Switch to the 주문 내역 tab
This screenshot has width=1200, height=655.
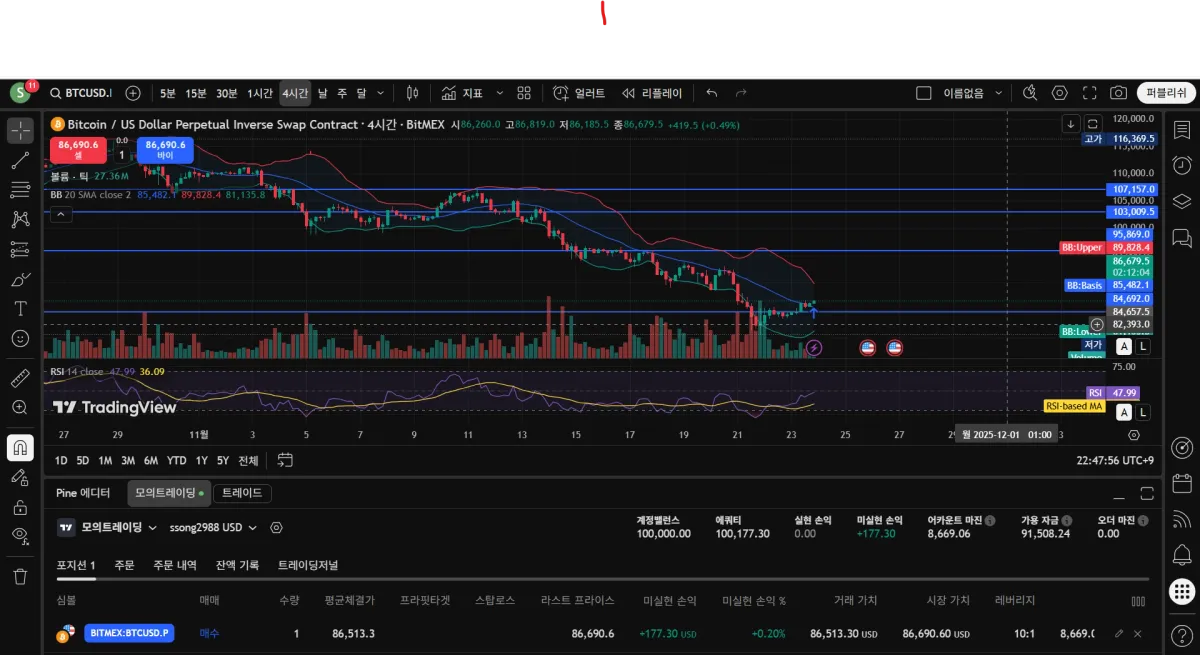point(175,565)
